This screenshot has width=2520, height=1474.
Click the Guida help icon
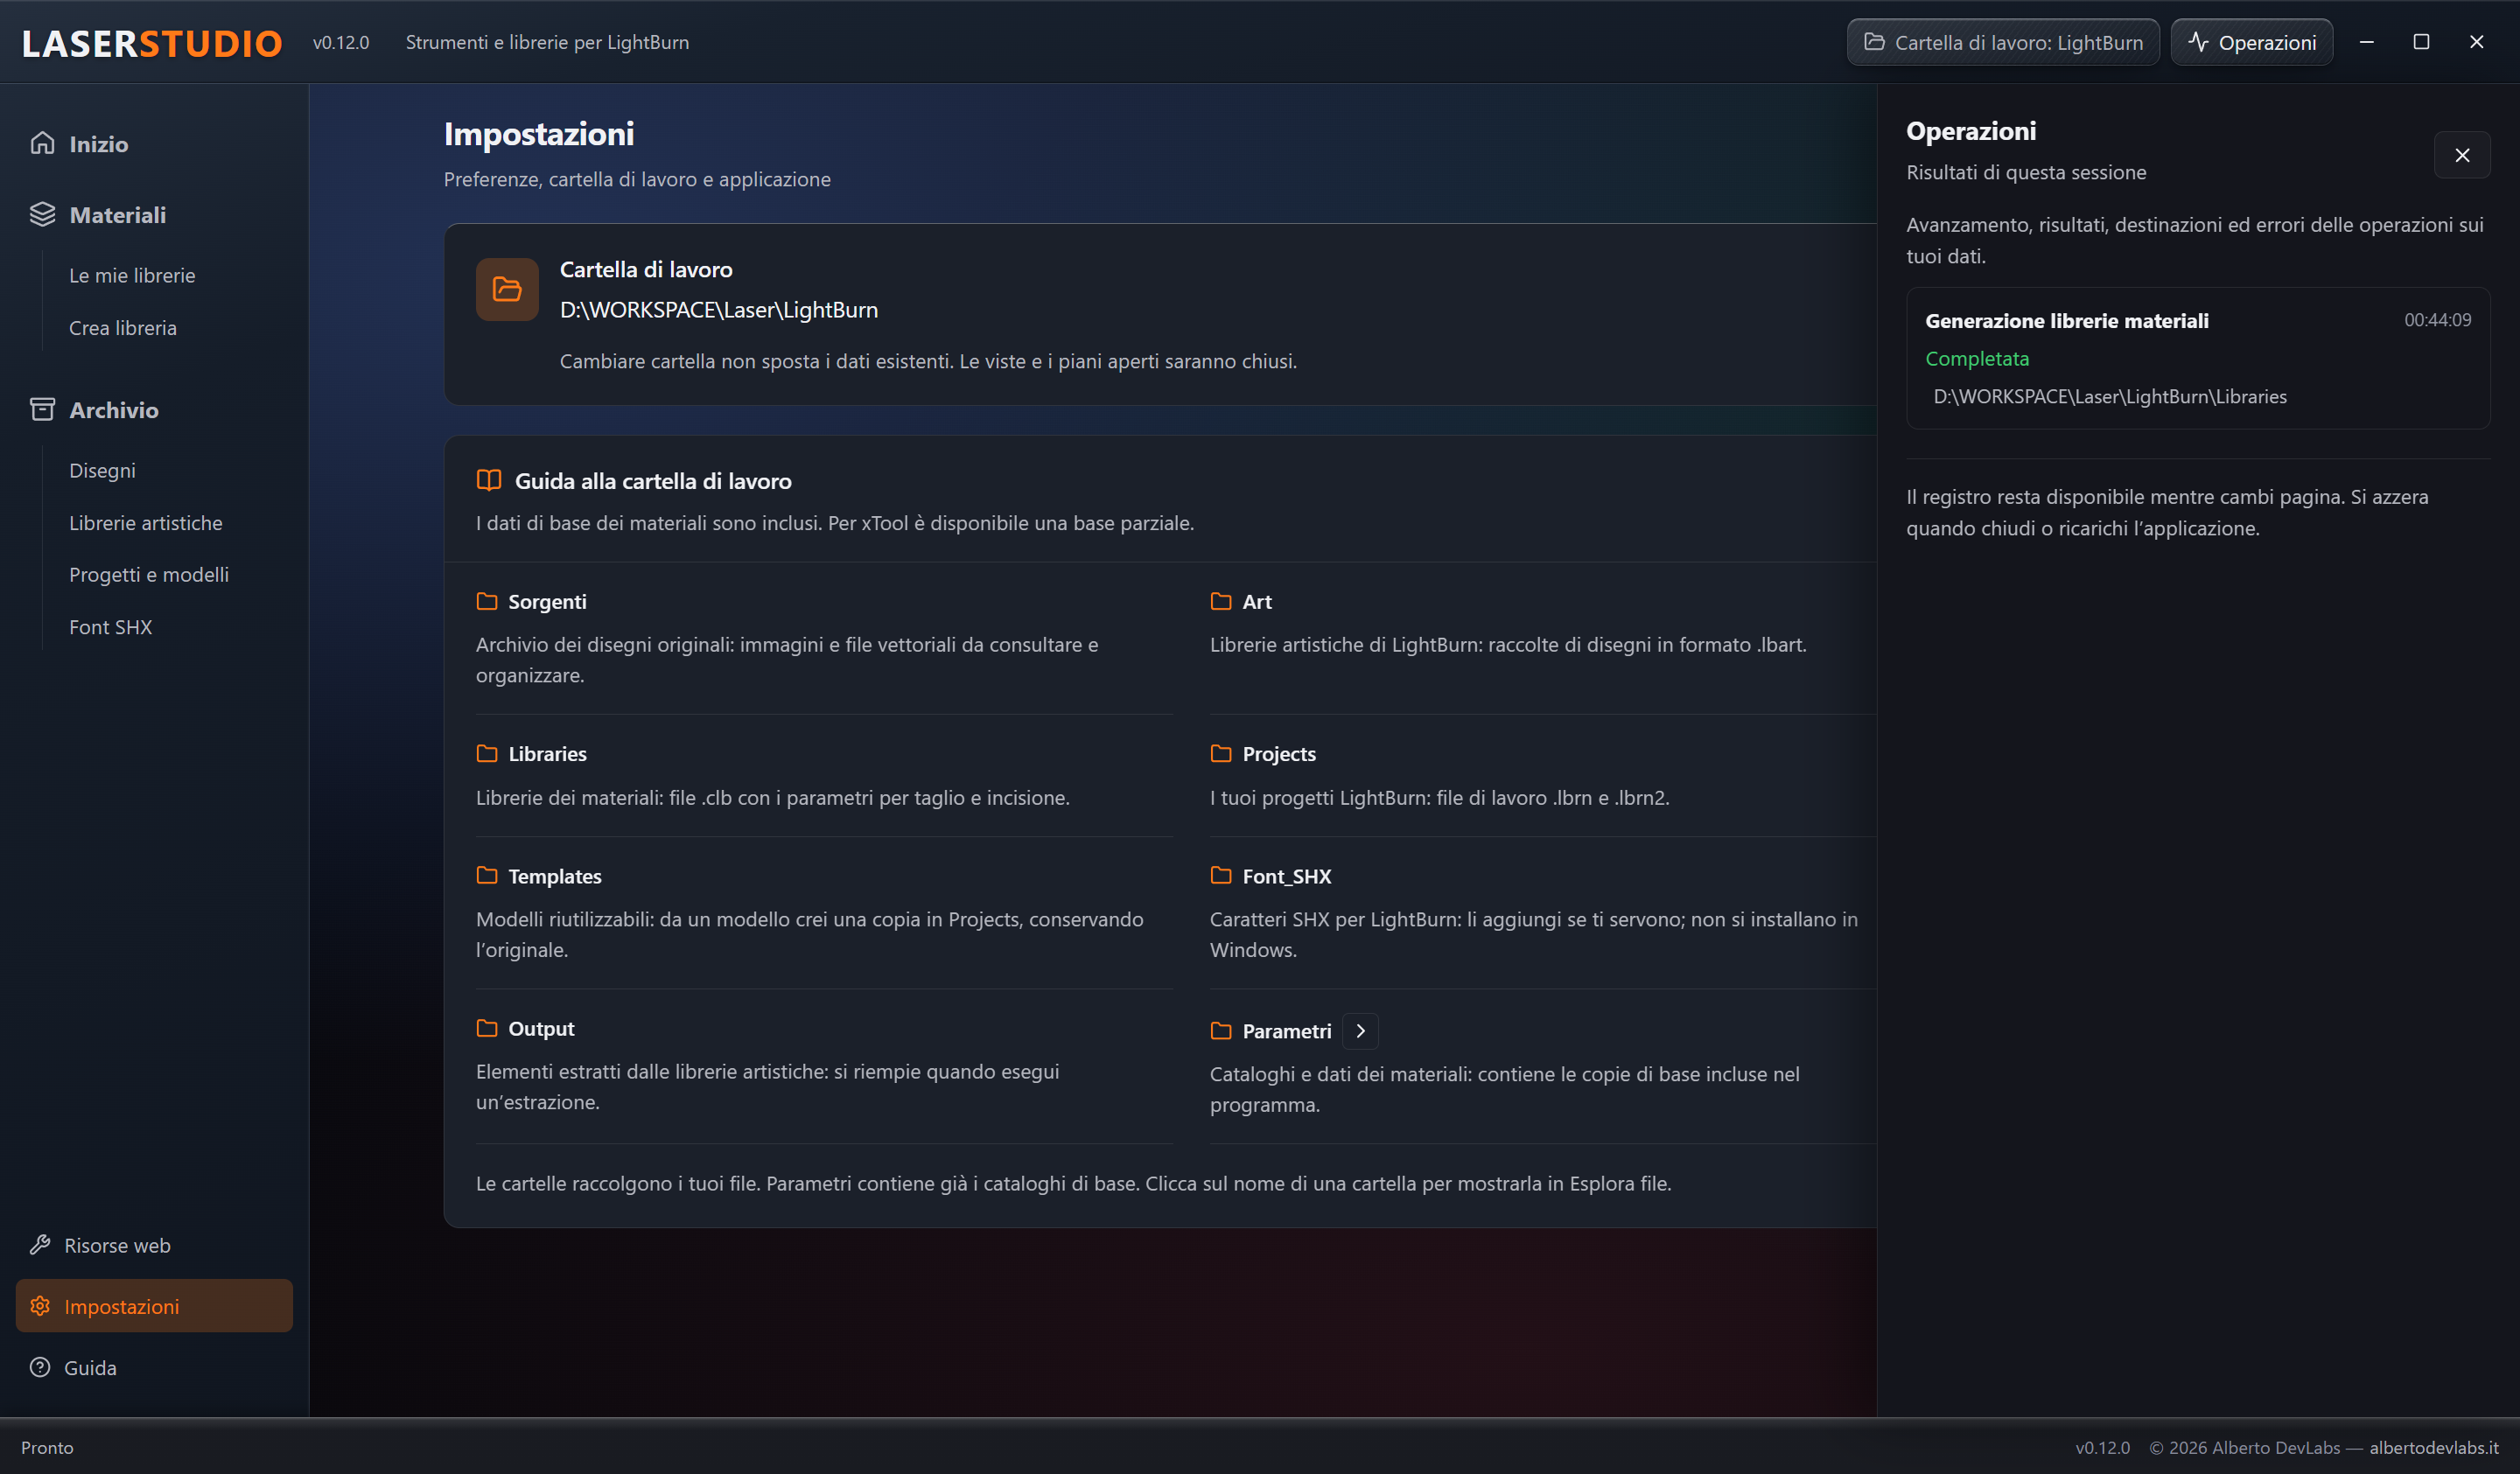pyautogui.click(x=40, y=1367)
